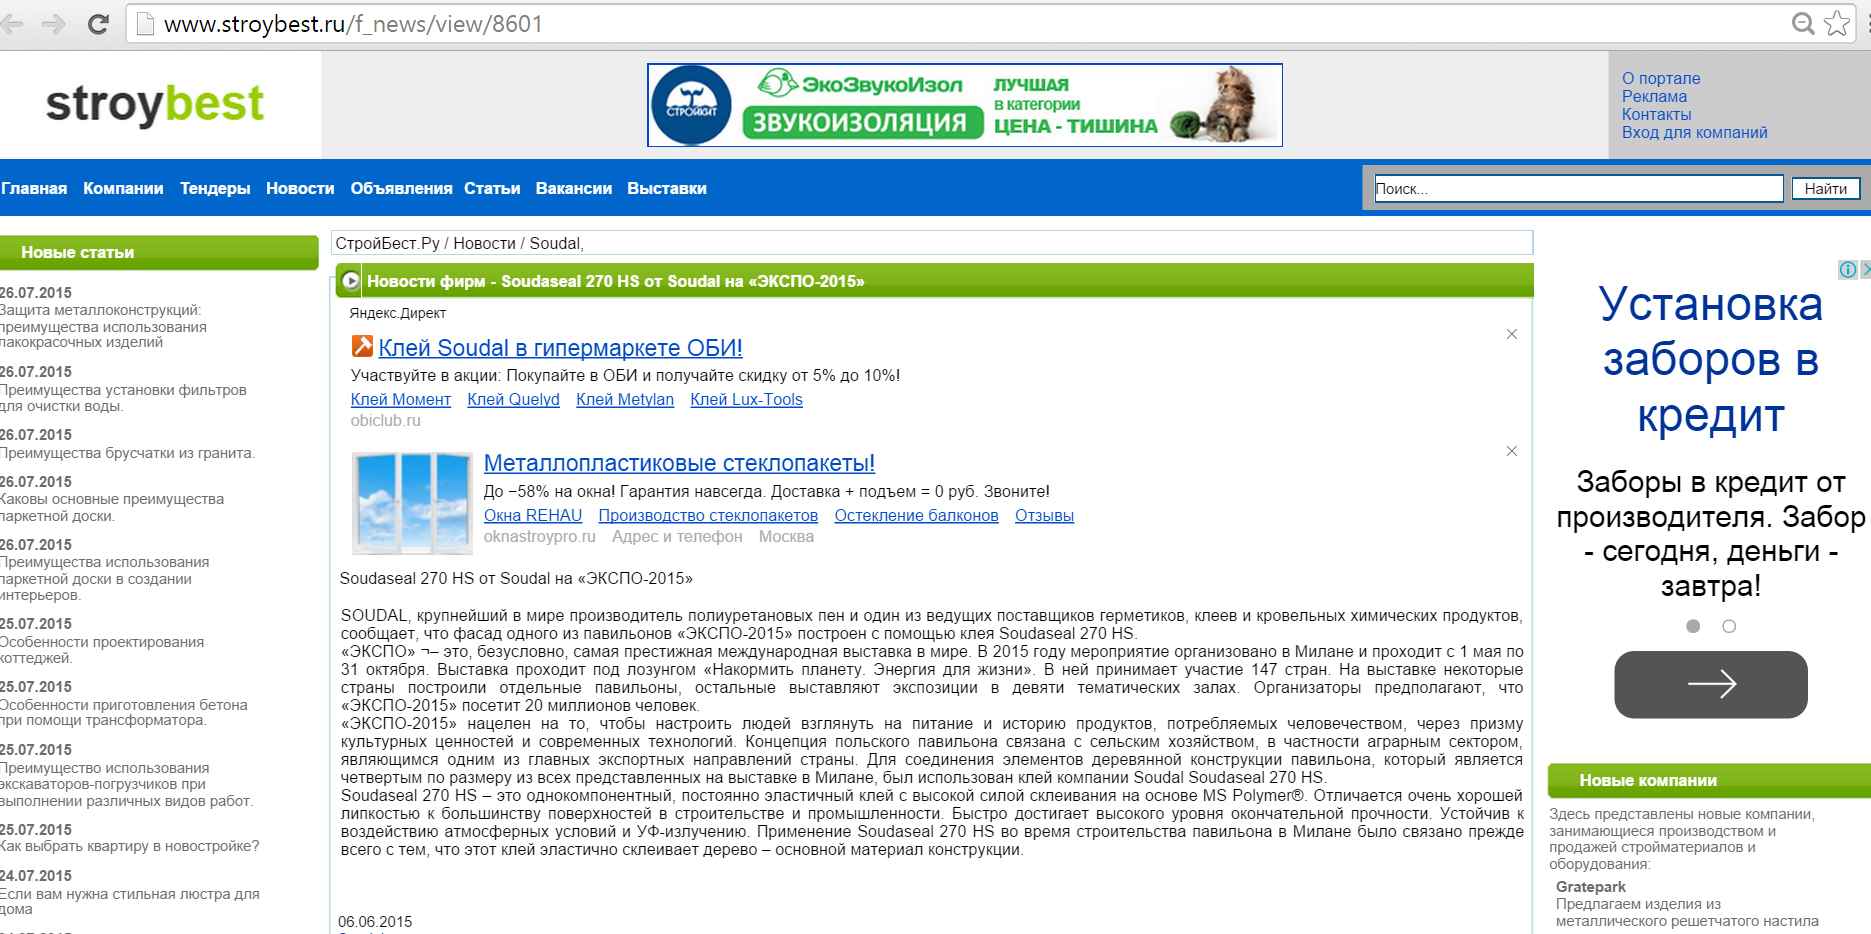Click the Окна REHAU link
1871x934 pixels.
click(x=533, y=515)
